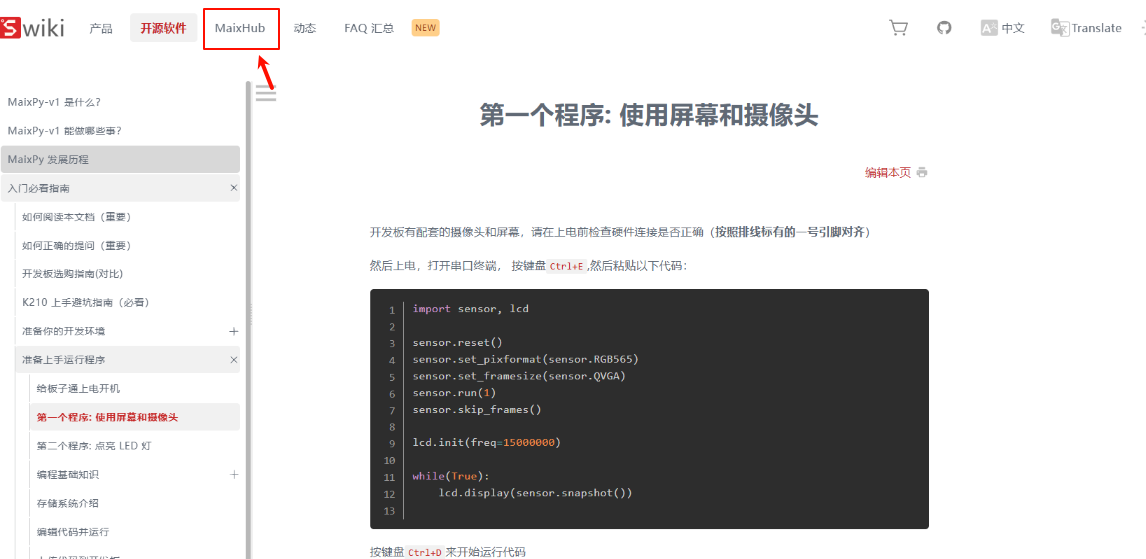Open MaixPy-v1 是什么？ page
Viewport: 1146px width, 559px height.
point(54,102)
